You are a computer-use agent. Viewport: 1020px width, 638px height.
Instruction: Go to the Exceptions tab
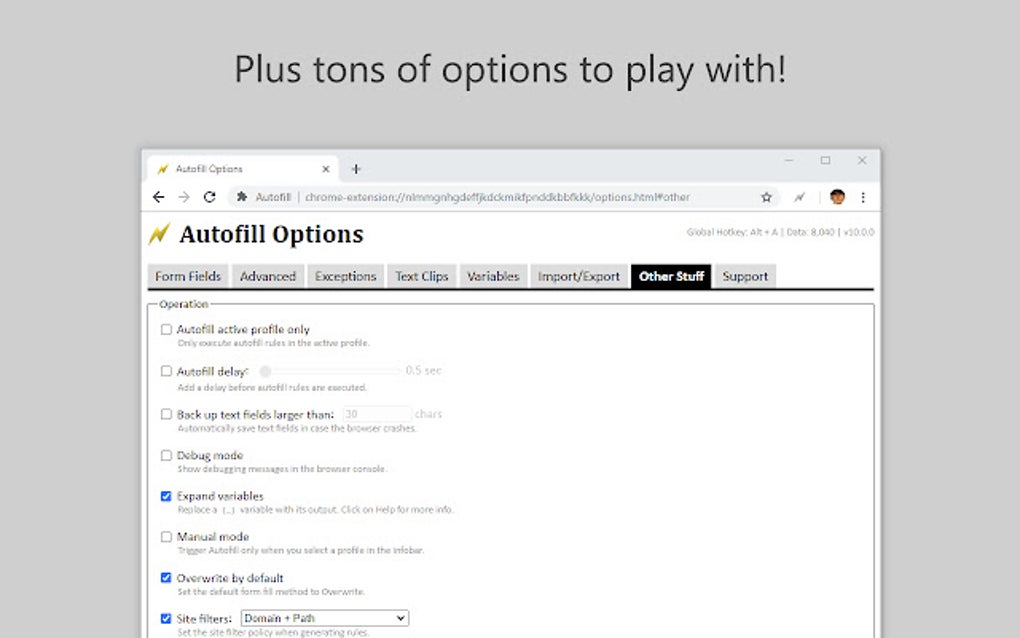click(345, 276)
